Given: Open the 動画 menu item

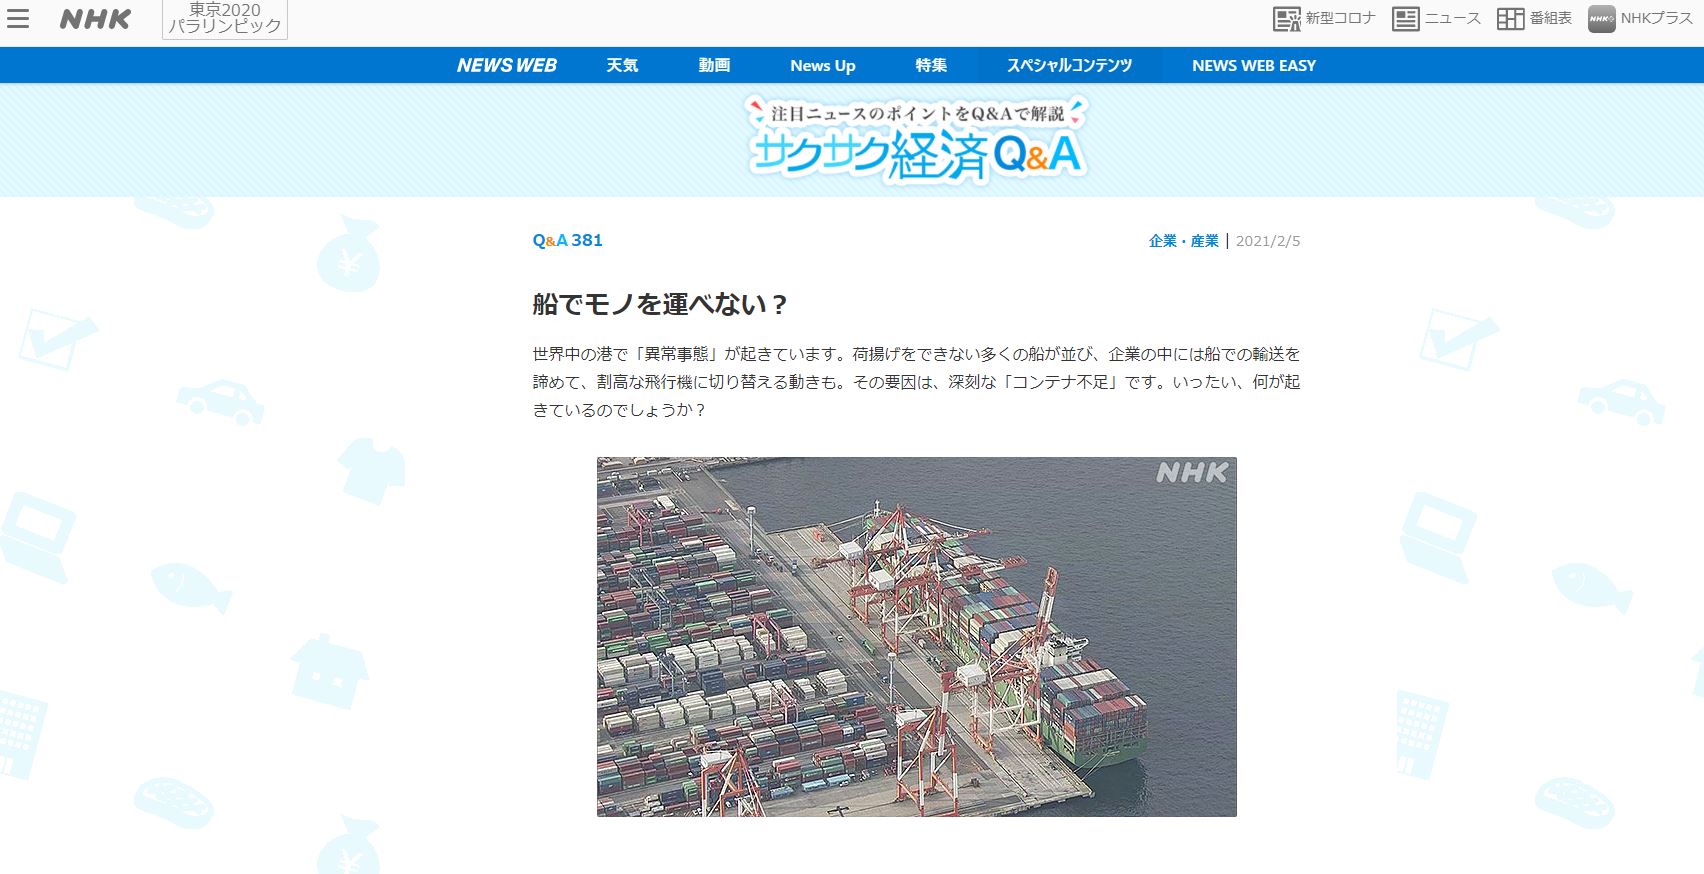Looking at the screenshot, I should (714, 65).
